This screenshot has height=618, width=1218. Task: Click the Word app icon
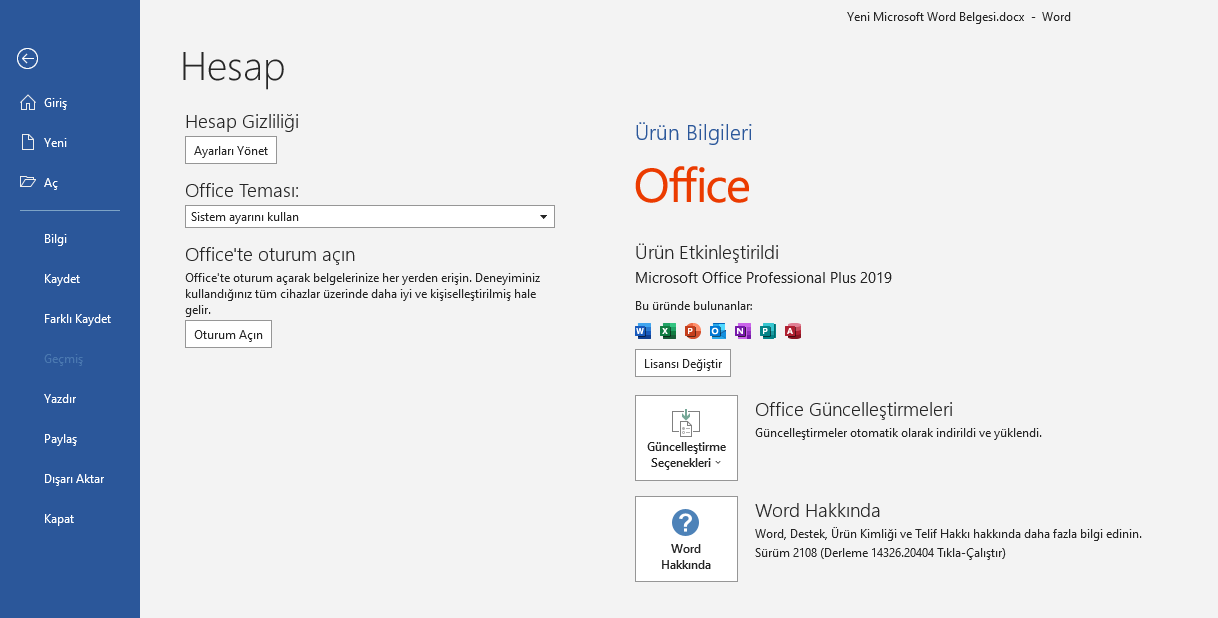pos(643,331)
